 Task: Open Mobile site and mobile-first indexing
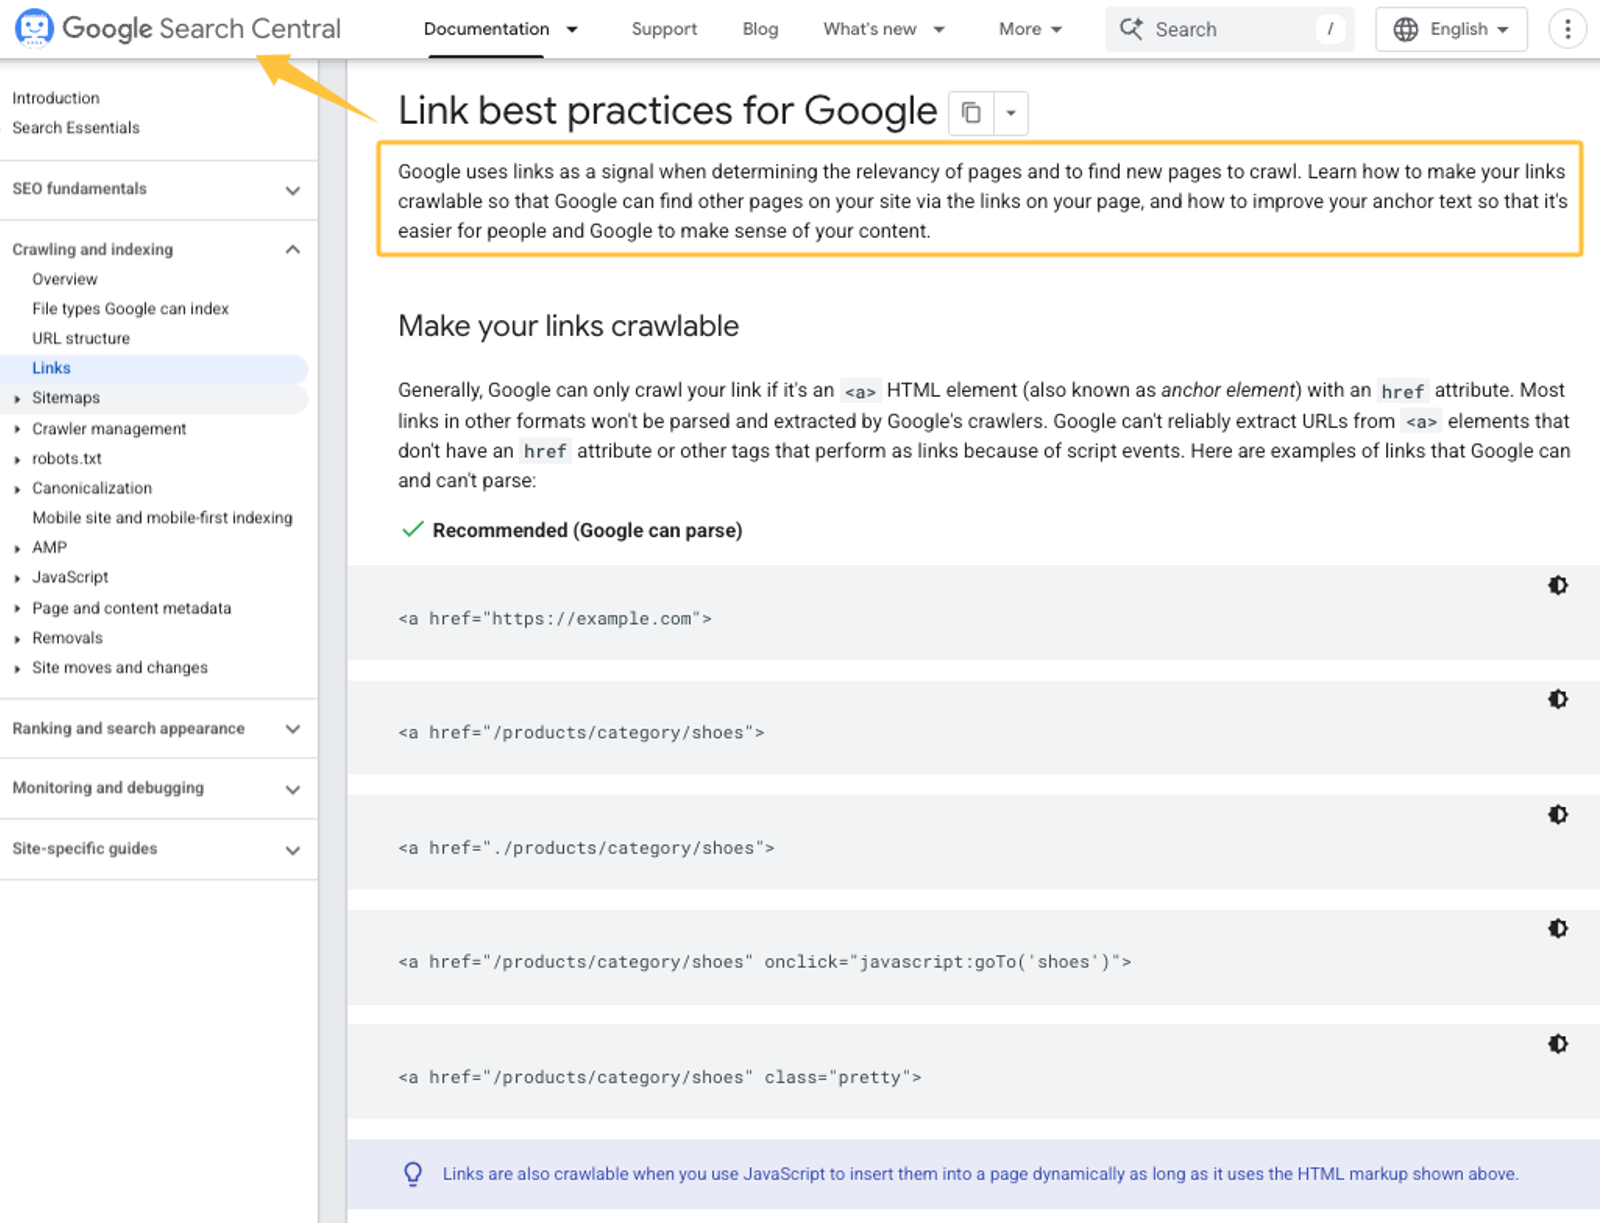point(162,518)
